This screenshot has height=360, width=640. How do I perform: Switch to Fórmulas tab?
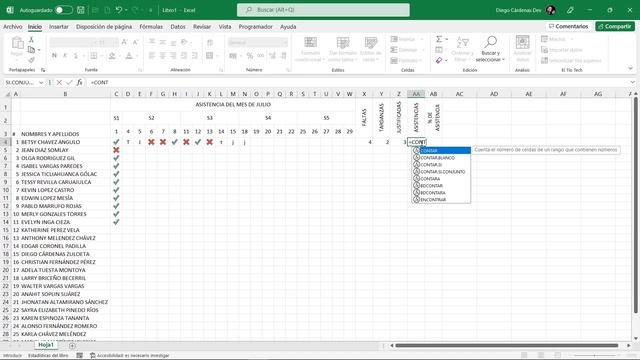tap(151, 27)
